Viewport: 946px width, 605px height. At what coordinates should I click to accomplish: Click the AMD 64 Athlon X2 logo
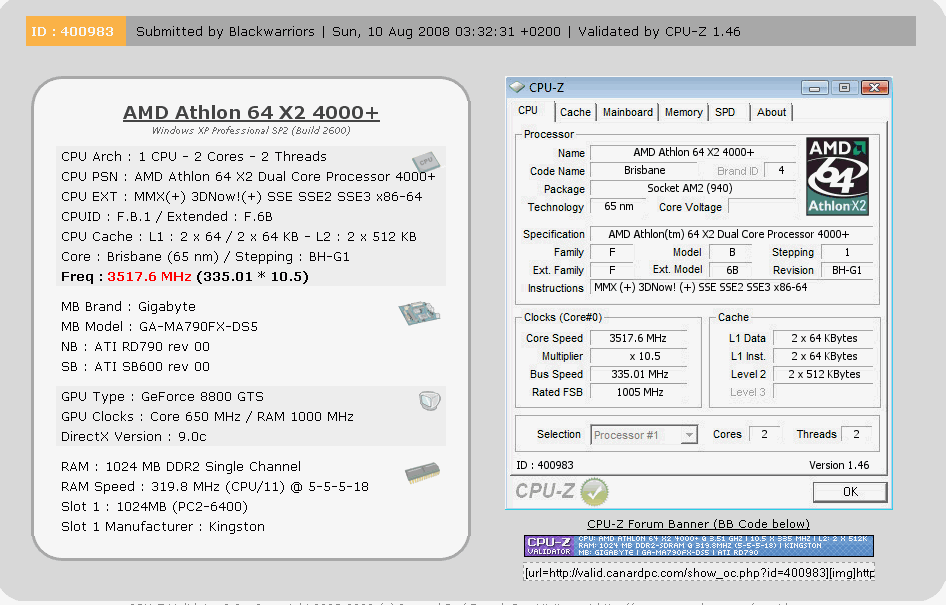pyautogui.click(x=837, y=176)
